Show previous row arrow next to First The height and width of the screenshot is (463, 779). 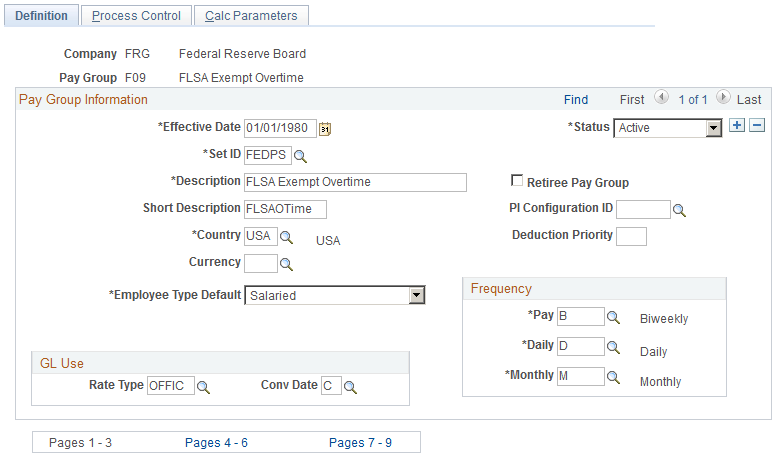click(661, 97)
